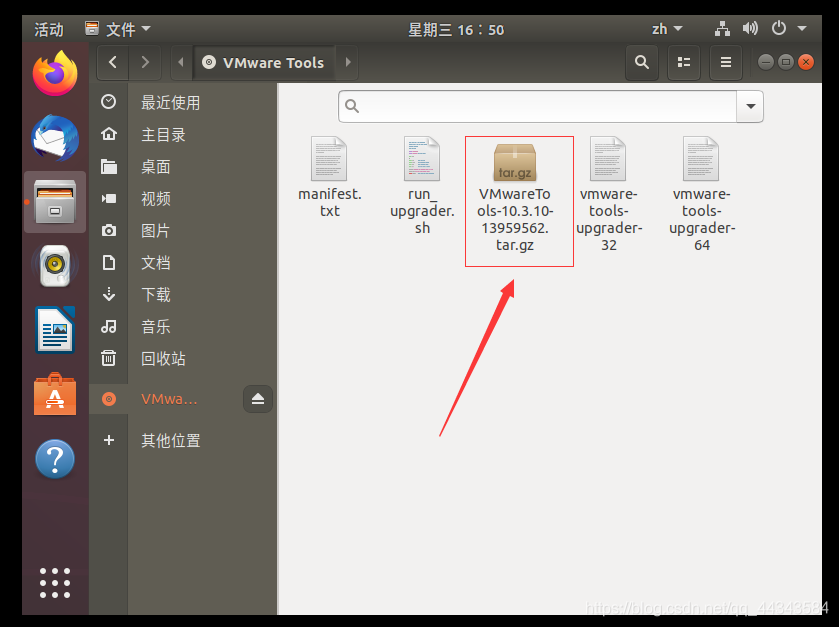Go forward with the forward arrow

(144, 62)
